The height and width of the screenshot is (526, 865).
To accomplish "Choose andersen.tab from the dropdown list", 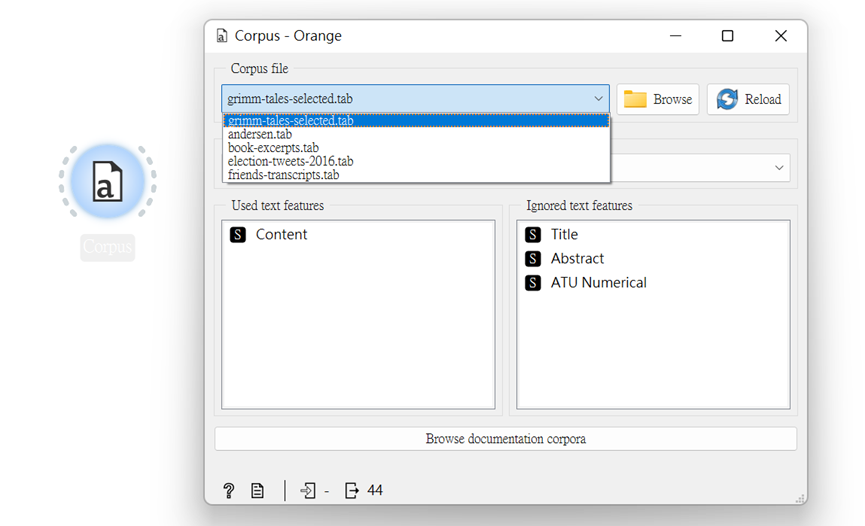I will tap(417, 134).
